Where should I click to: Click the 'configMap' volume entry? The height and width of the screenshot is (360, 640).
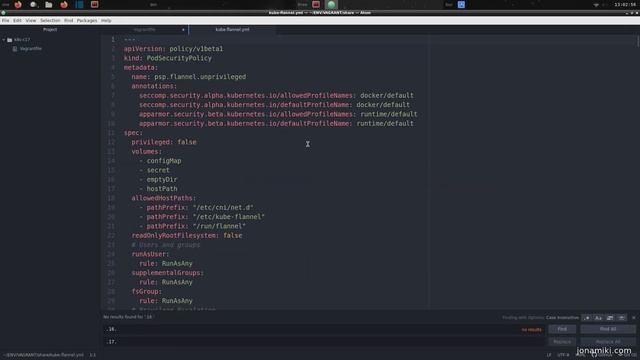[164, 161]
